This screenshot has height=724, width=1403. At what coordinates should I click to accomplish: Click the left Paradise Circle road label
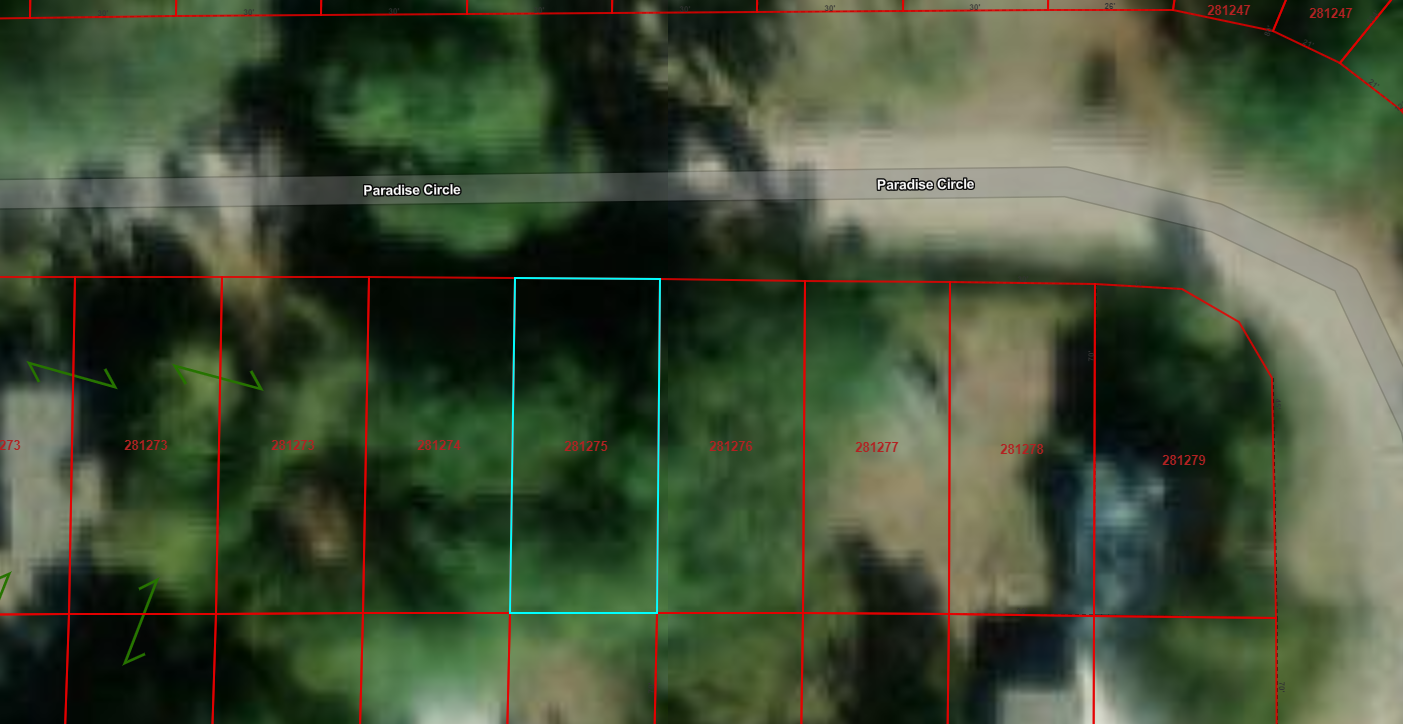click(411, 190)
